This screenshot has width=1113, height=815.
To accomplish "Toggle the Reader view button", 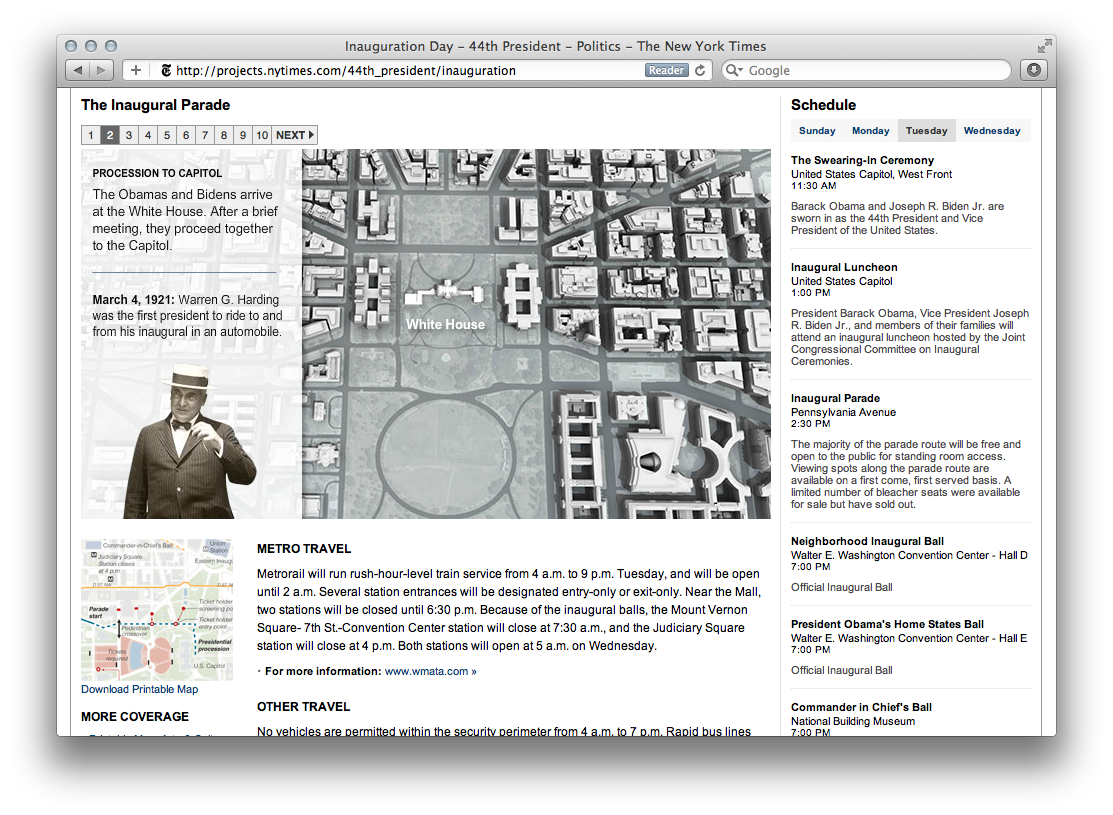I will click(x=666, y=71).
